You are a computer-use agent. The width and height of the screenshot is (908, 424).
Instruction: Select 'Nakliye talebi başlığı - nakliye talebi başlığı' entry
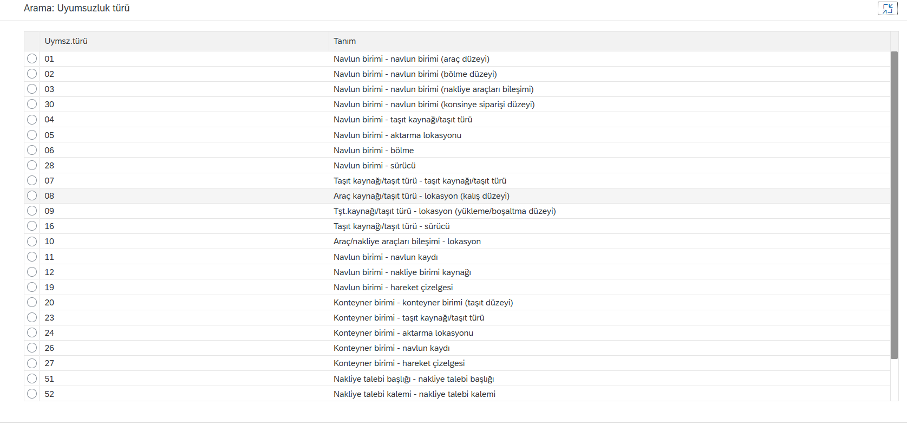click(414, 378)
